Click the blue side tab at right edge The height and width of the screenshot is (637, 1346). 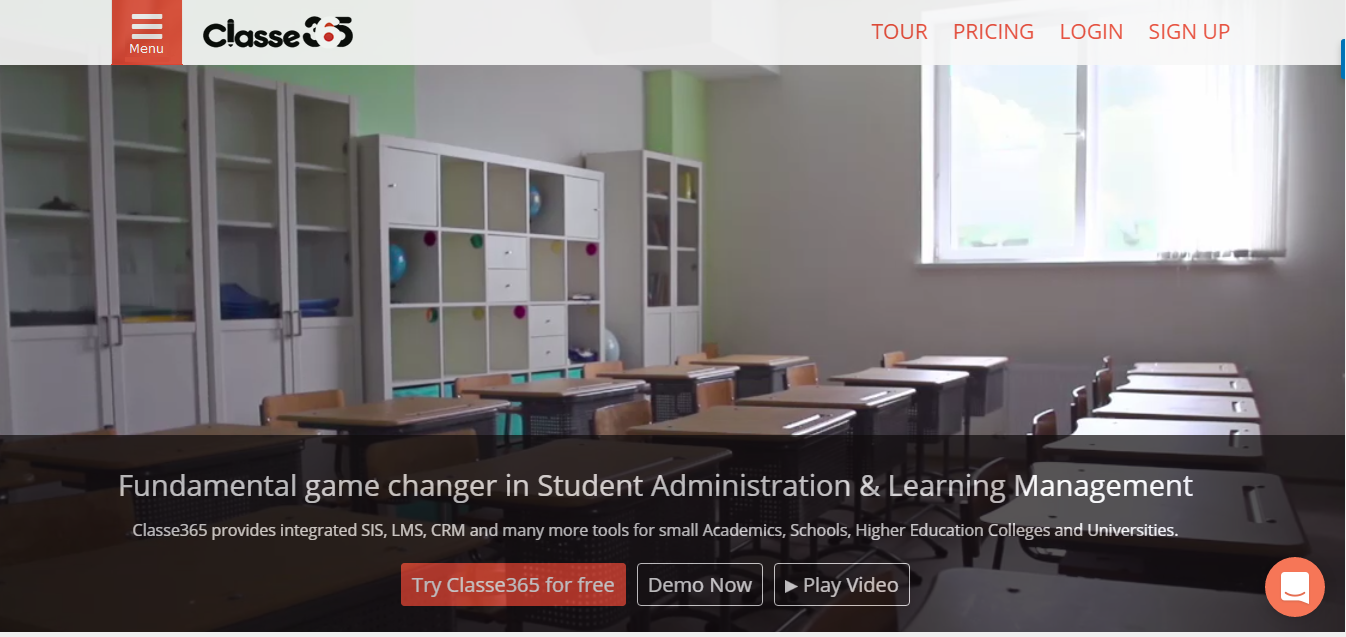tap(1342, 59)
